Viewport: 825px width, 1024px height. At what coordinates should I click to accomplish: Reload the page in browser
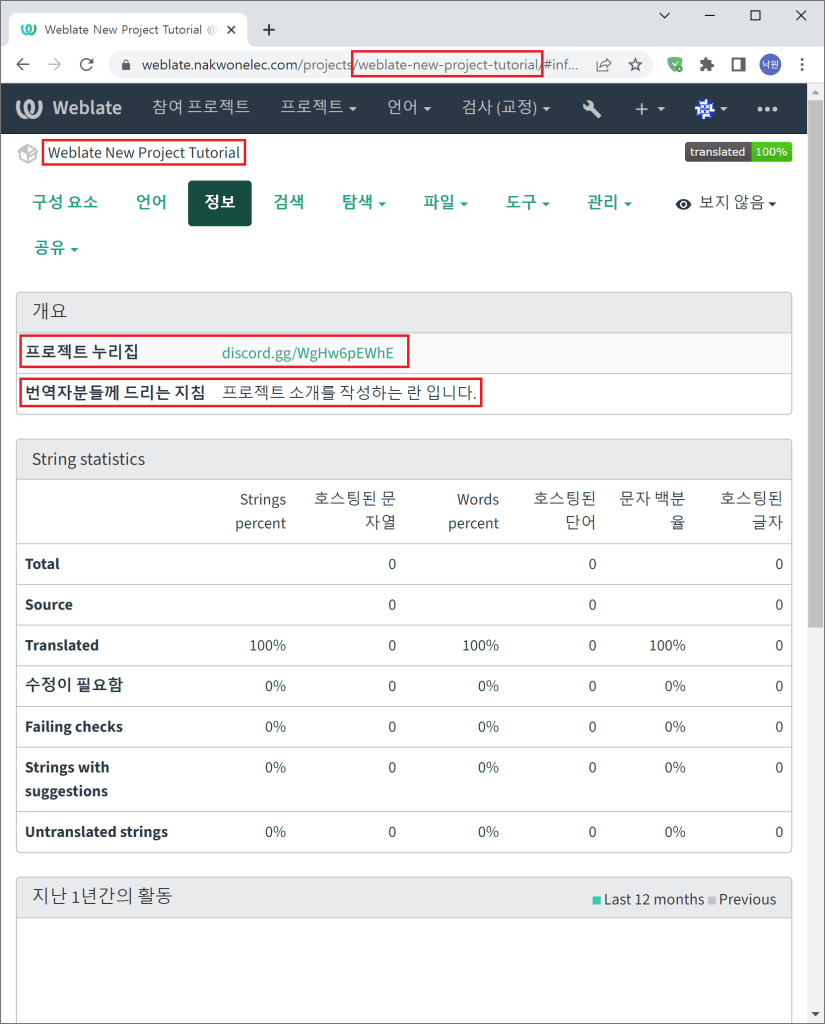(x=87, y=65)
